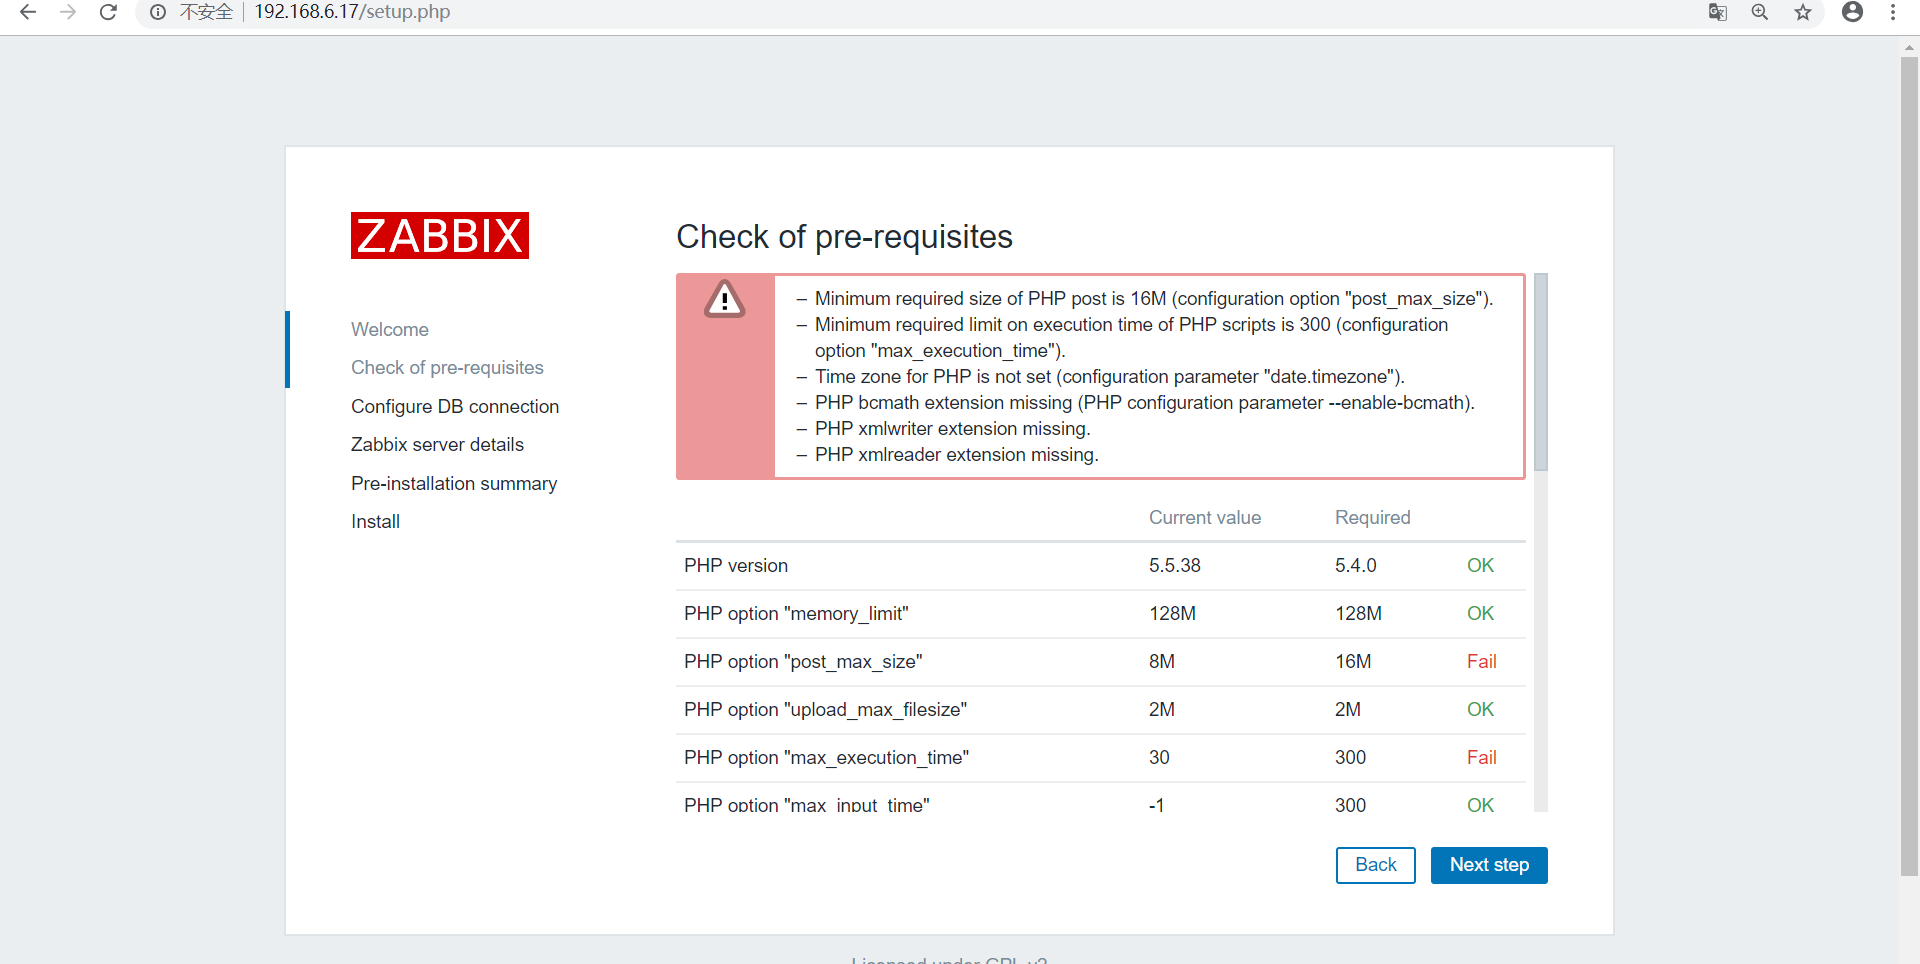Click the OK status for memory_limit

click(x=1481, y=614)
